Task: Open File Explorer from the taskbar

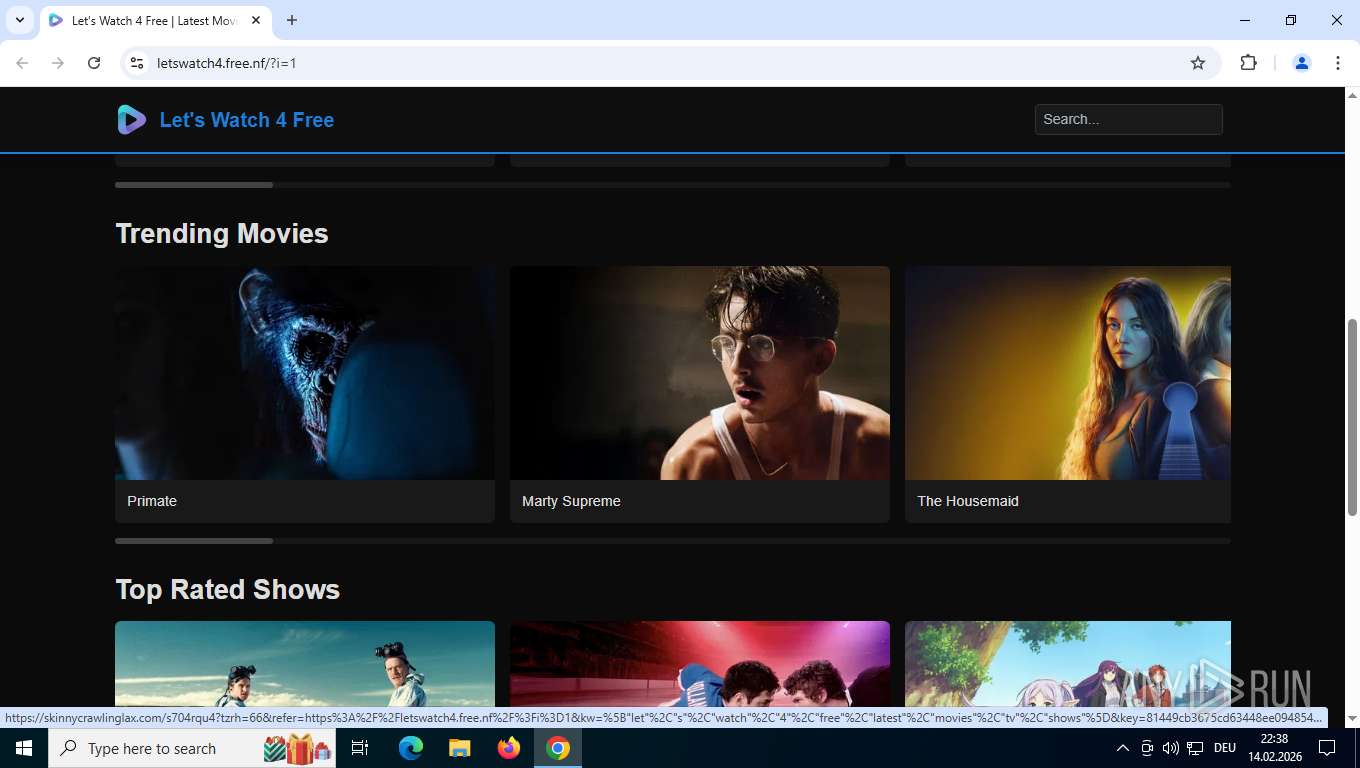Action: (x=459, y=748)
